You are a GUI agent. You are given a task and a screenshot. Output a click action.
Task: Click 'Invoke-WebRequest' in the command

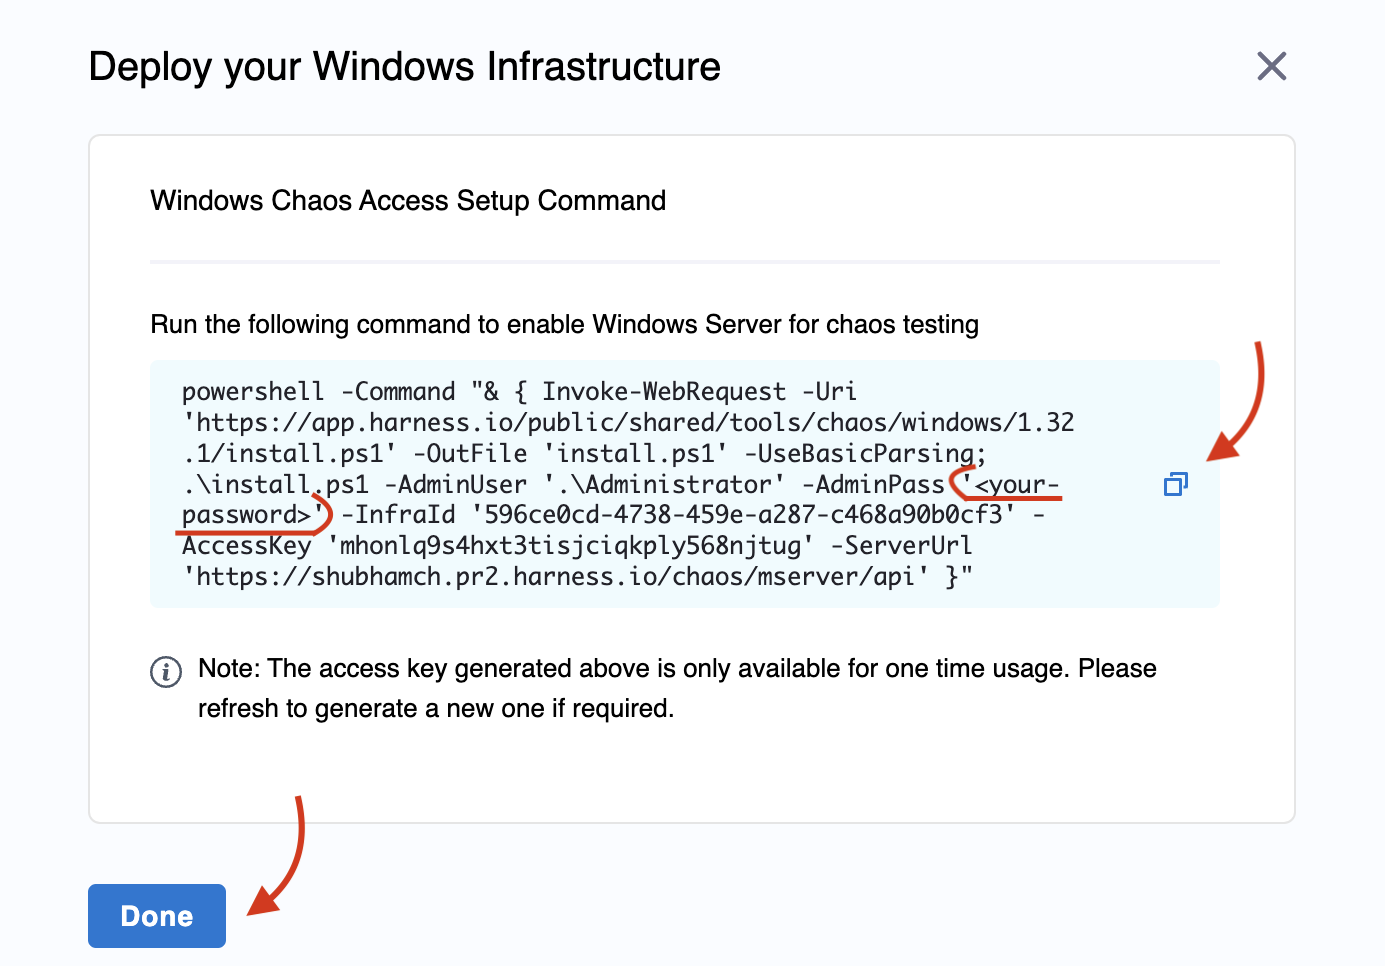tap(663, 392)
